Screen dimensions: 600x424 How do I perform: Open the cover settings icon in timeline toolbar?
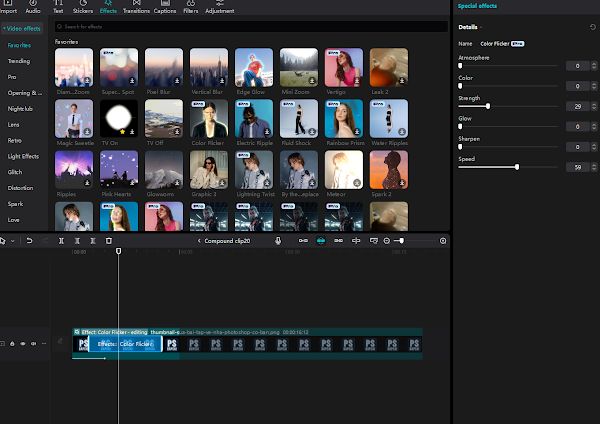(x=373, y=241)
